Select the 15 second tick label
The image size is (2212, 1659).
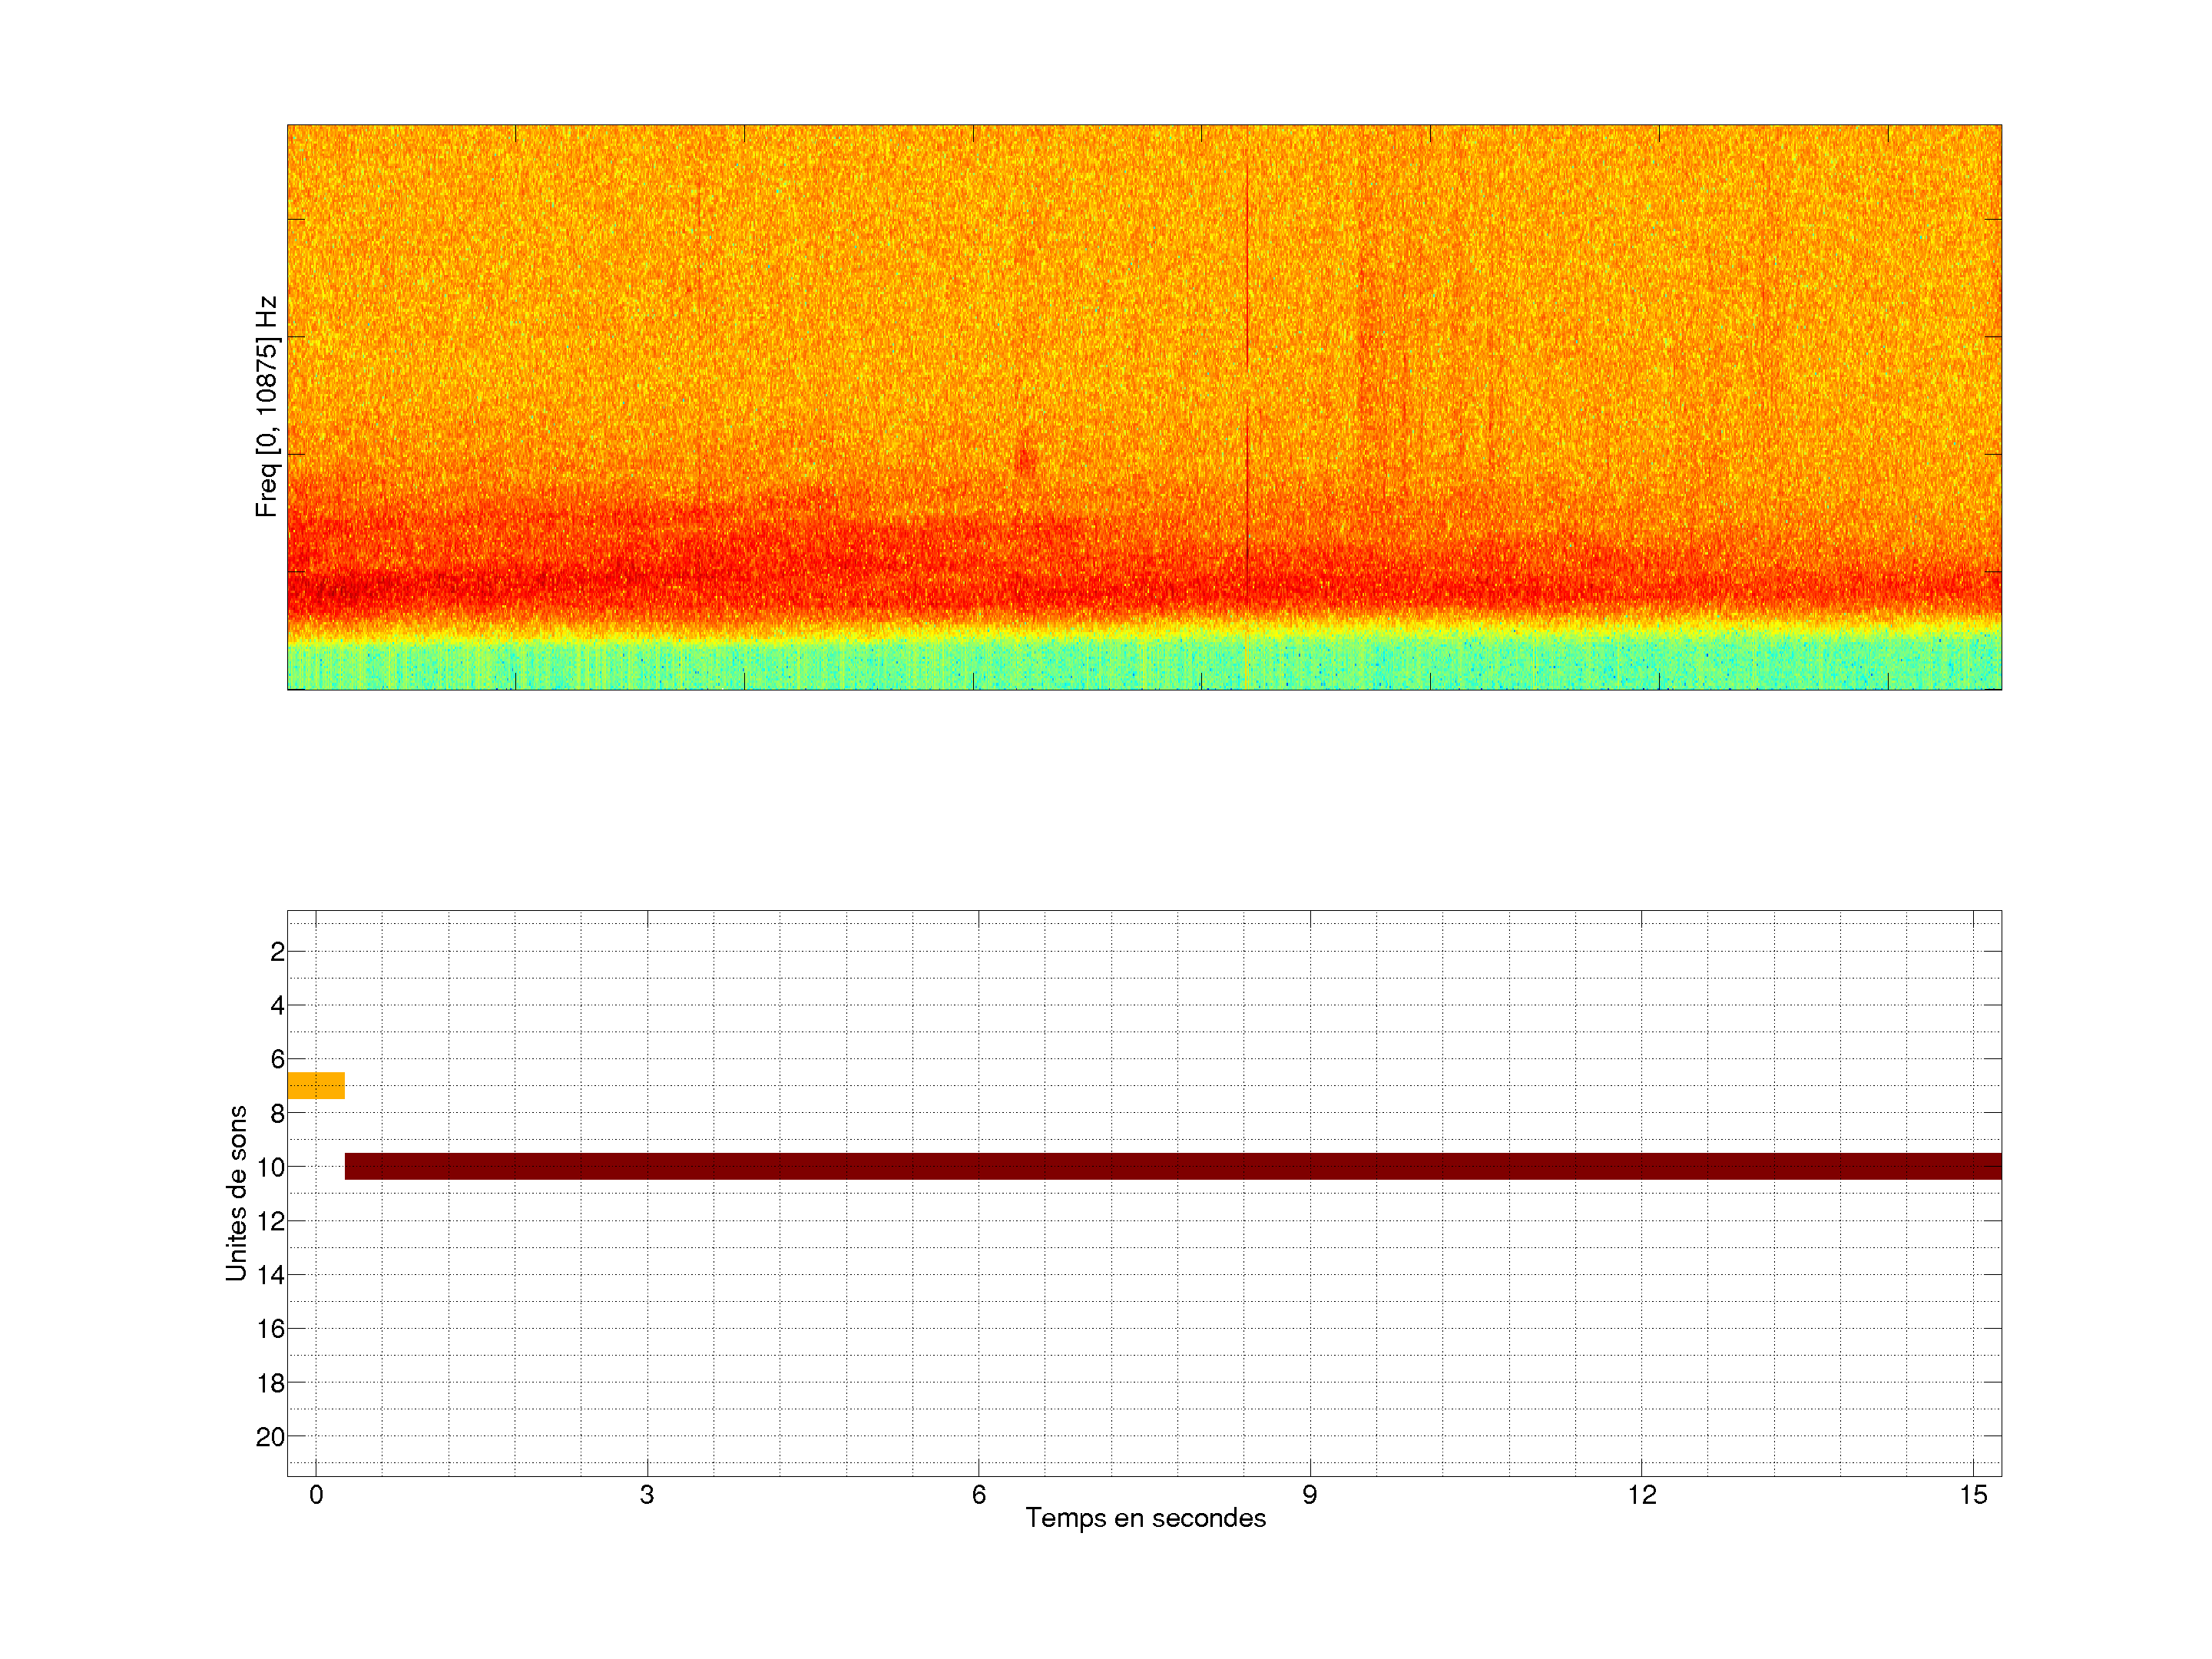1972,1495
